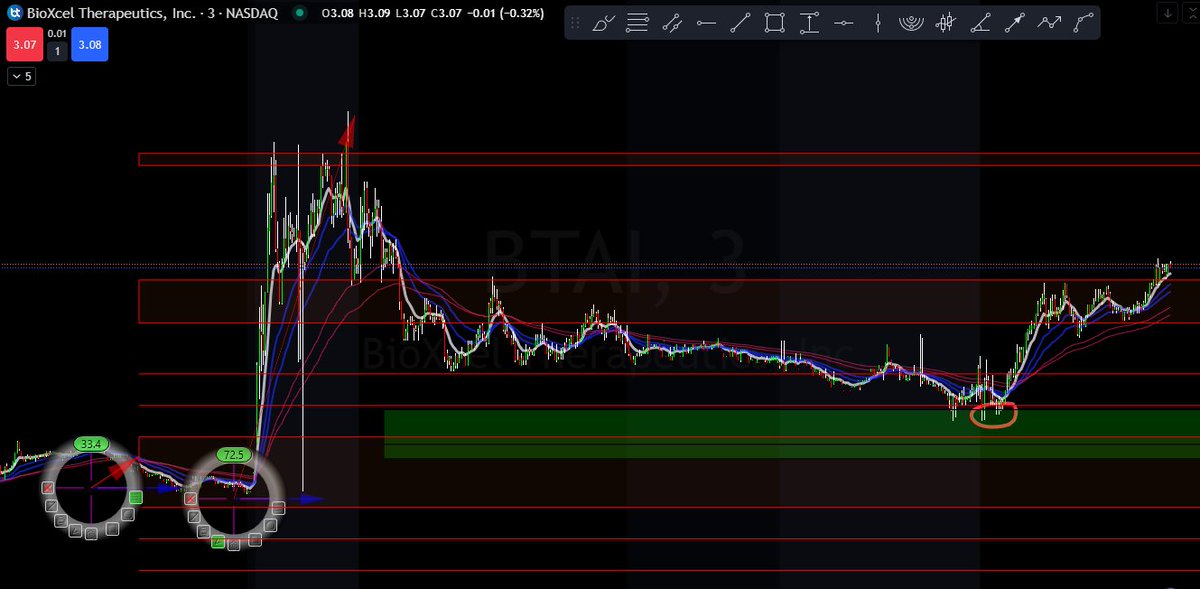
Task: Select the zigzag Path tool
Action: [1048, 23]
